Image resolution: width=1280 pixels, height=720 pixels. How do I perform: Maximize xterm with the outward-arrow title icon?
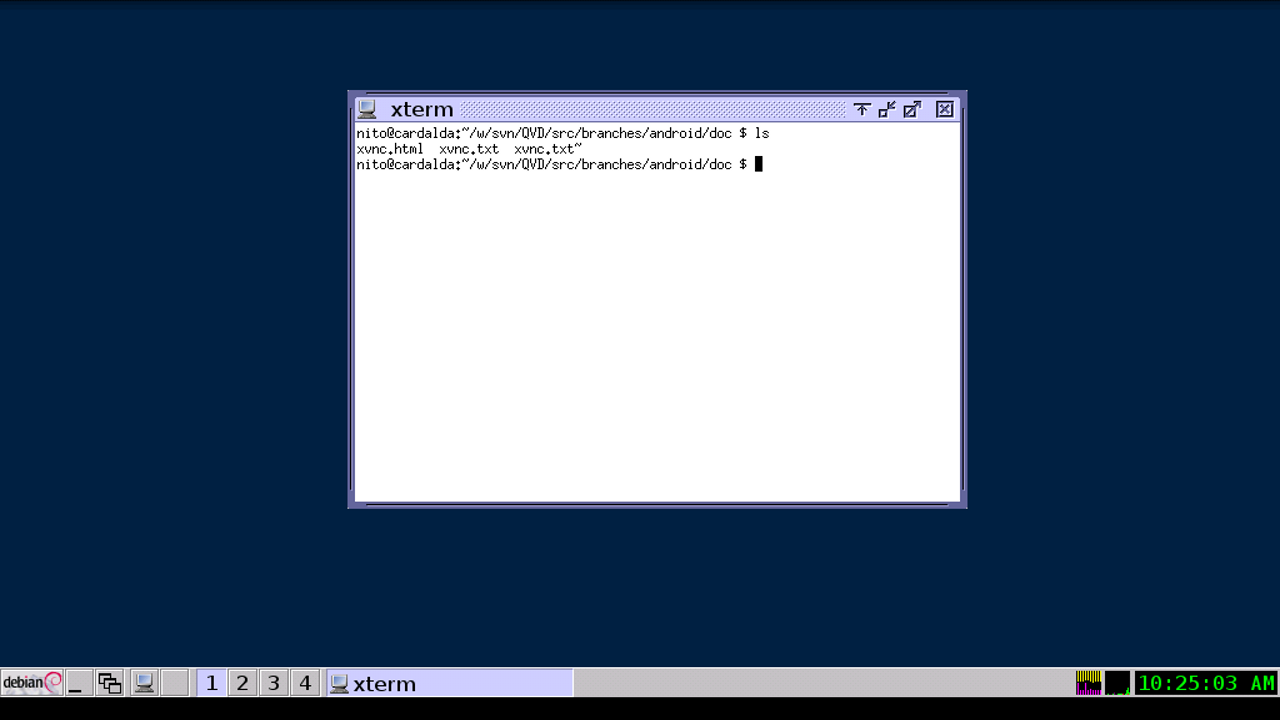pyautogui.click(x=911, y=109)
